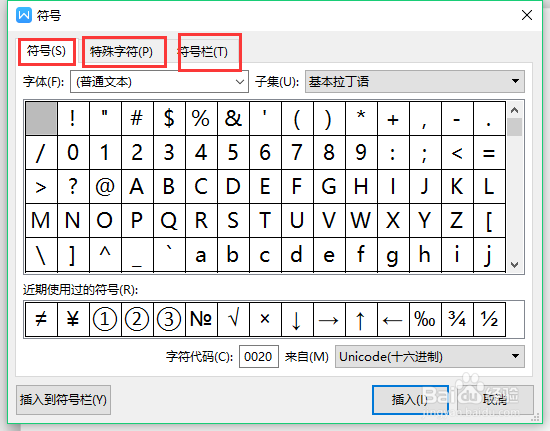Select the backslash symbol
This screenshot has width=550, height=431.
41,255
